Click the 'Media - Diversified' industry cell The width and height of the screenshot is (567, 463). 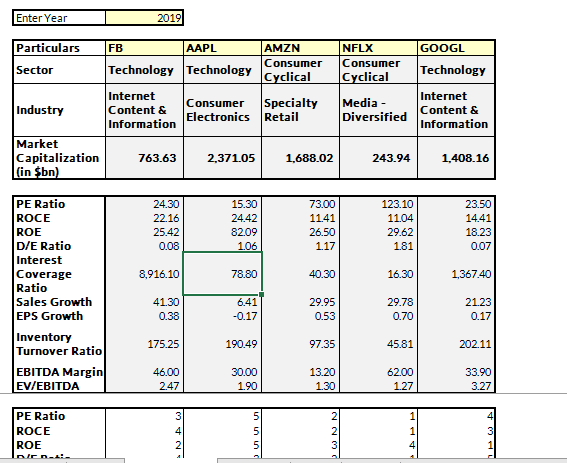[379, 110]
